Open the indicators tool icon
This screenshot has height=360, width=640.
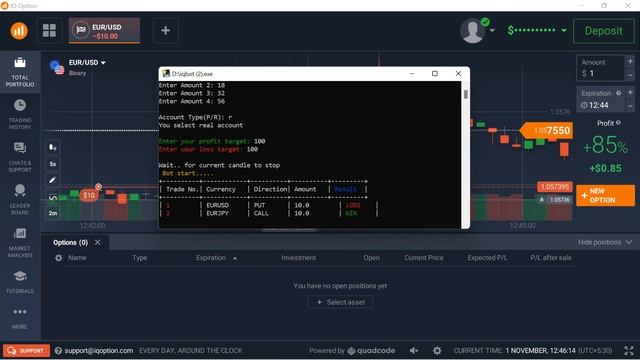coord(53,197)
